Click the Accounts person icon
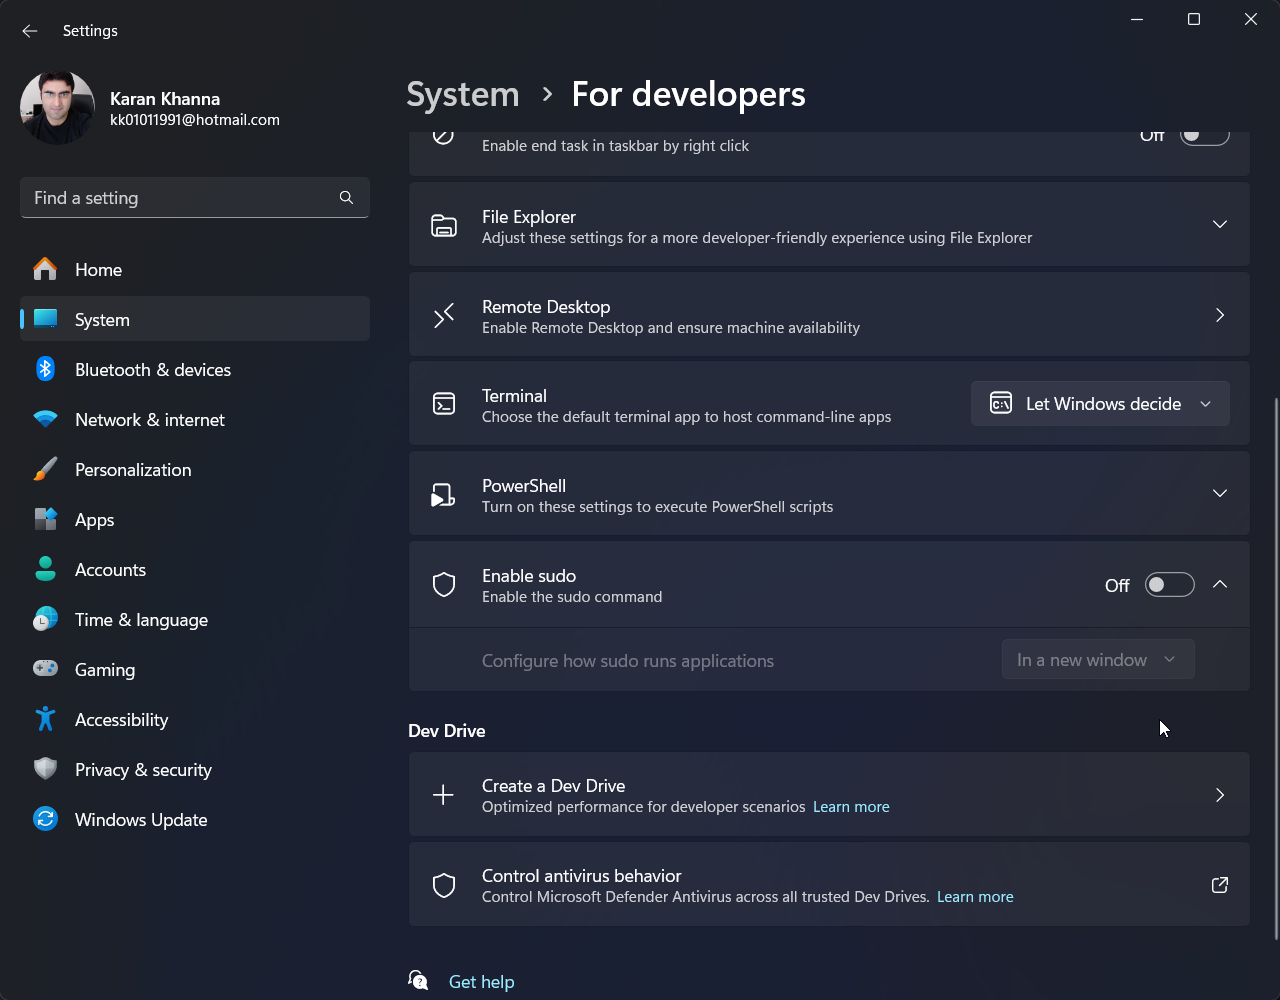 point(45,569)
